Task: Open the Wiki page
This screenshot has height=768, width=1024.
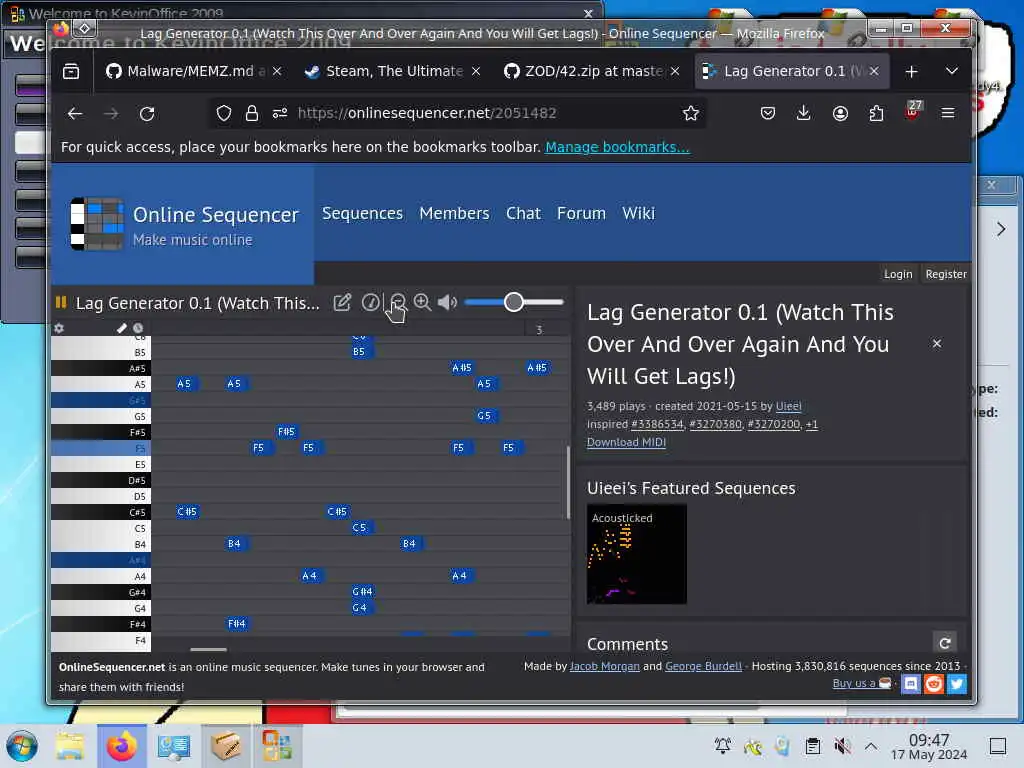Action: coord(638,214)
